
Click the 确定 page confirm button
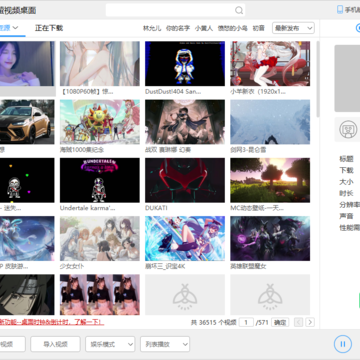point(280,322)
